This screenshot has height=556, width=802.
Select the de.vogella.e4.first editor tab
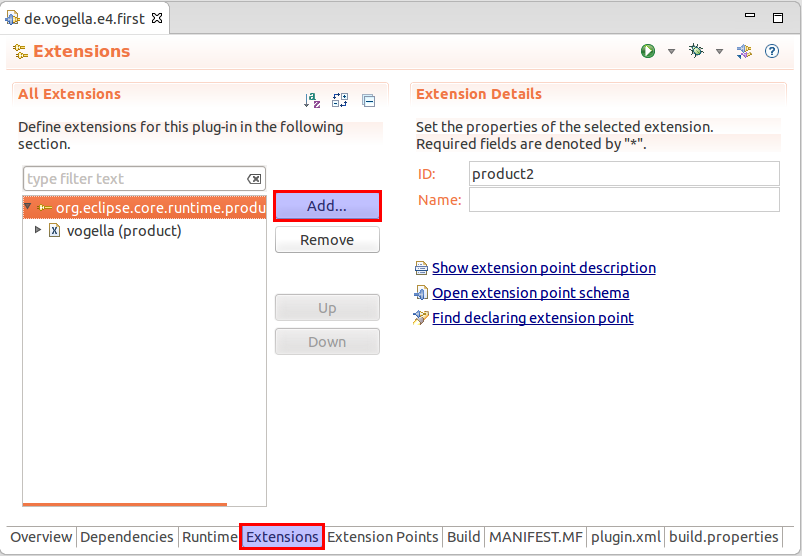click(x=84, y=19)
